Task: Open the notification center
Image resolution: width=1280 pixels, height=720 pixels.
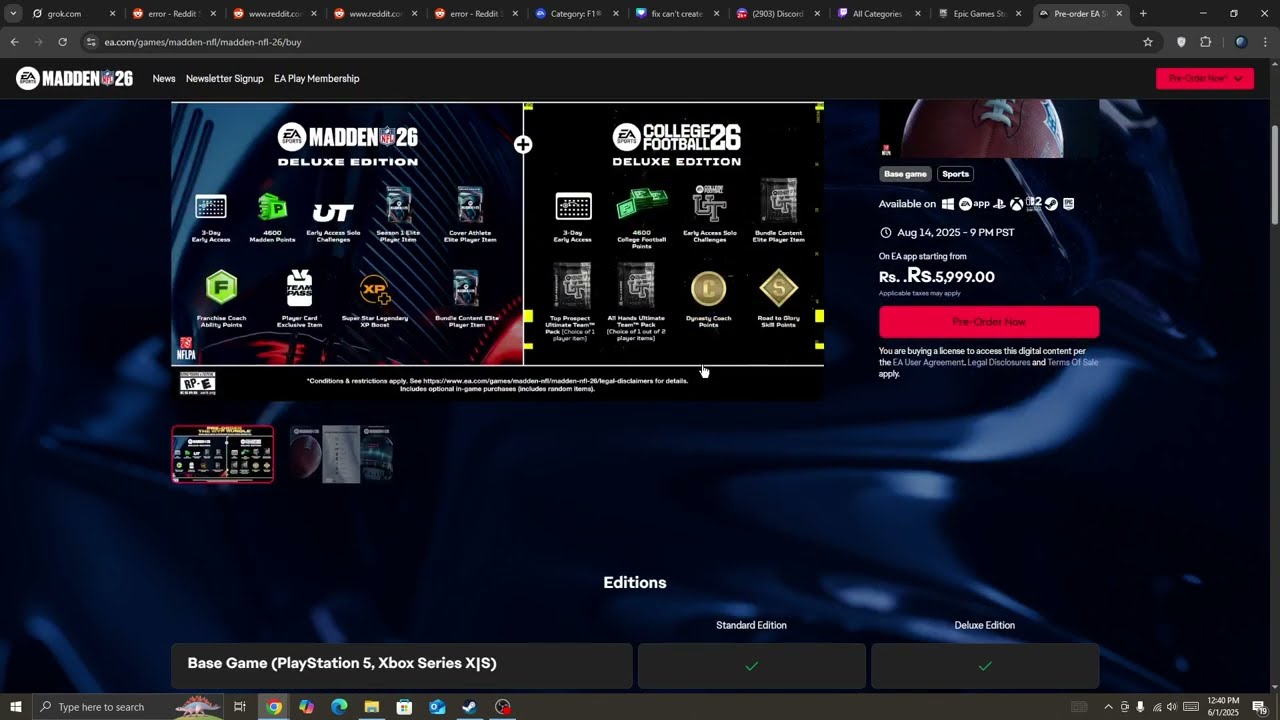Action: point(1260,707)
